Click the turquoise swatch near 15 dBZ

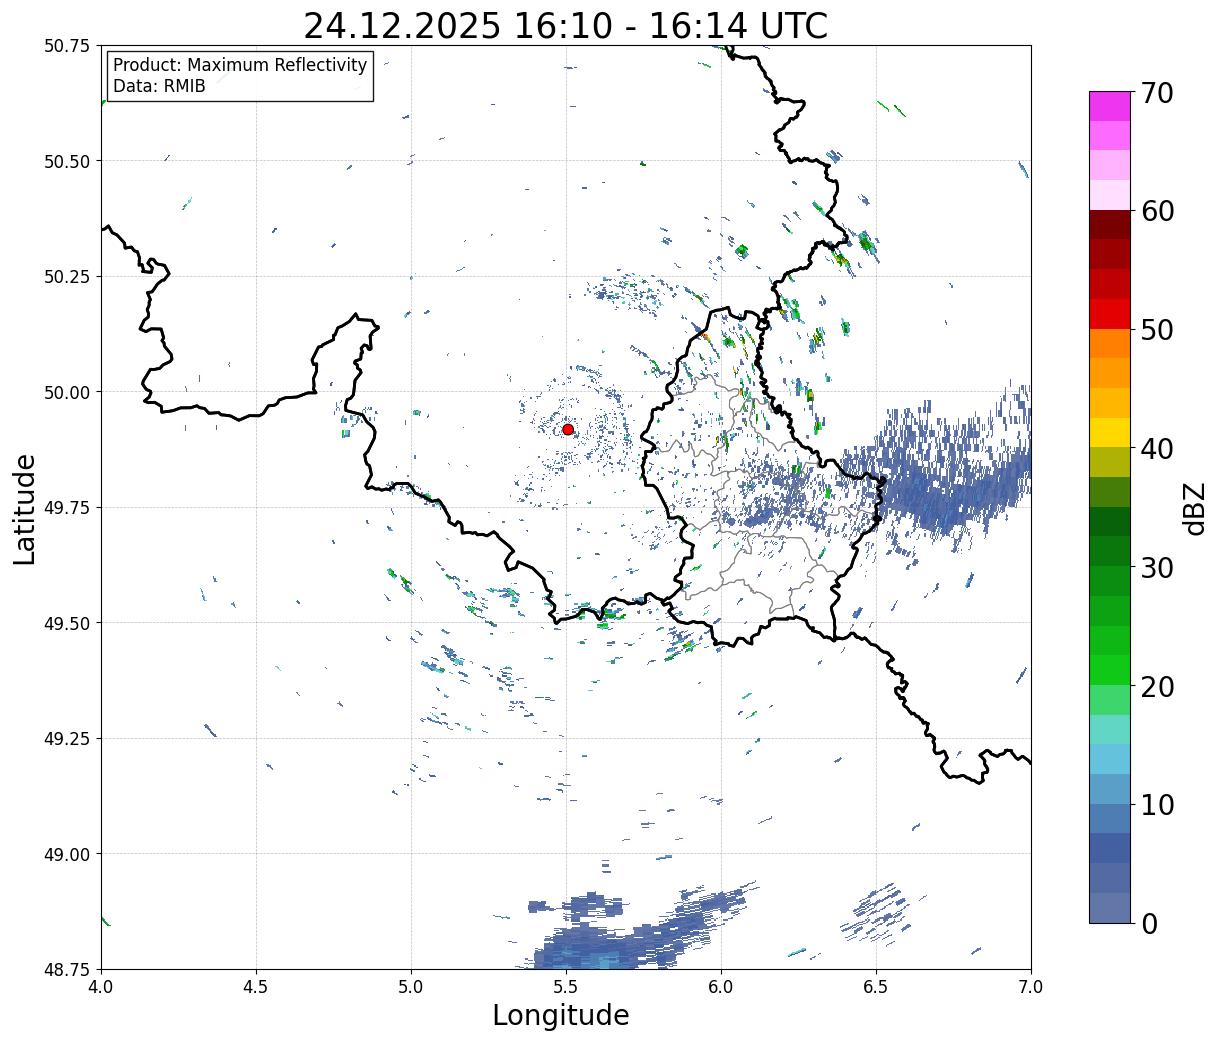(1110, 729)
